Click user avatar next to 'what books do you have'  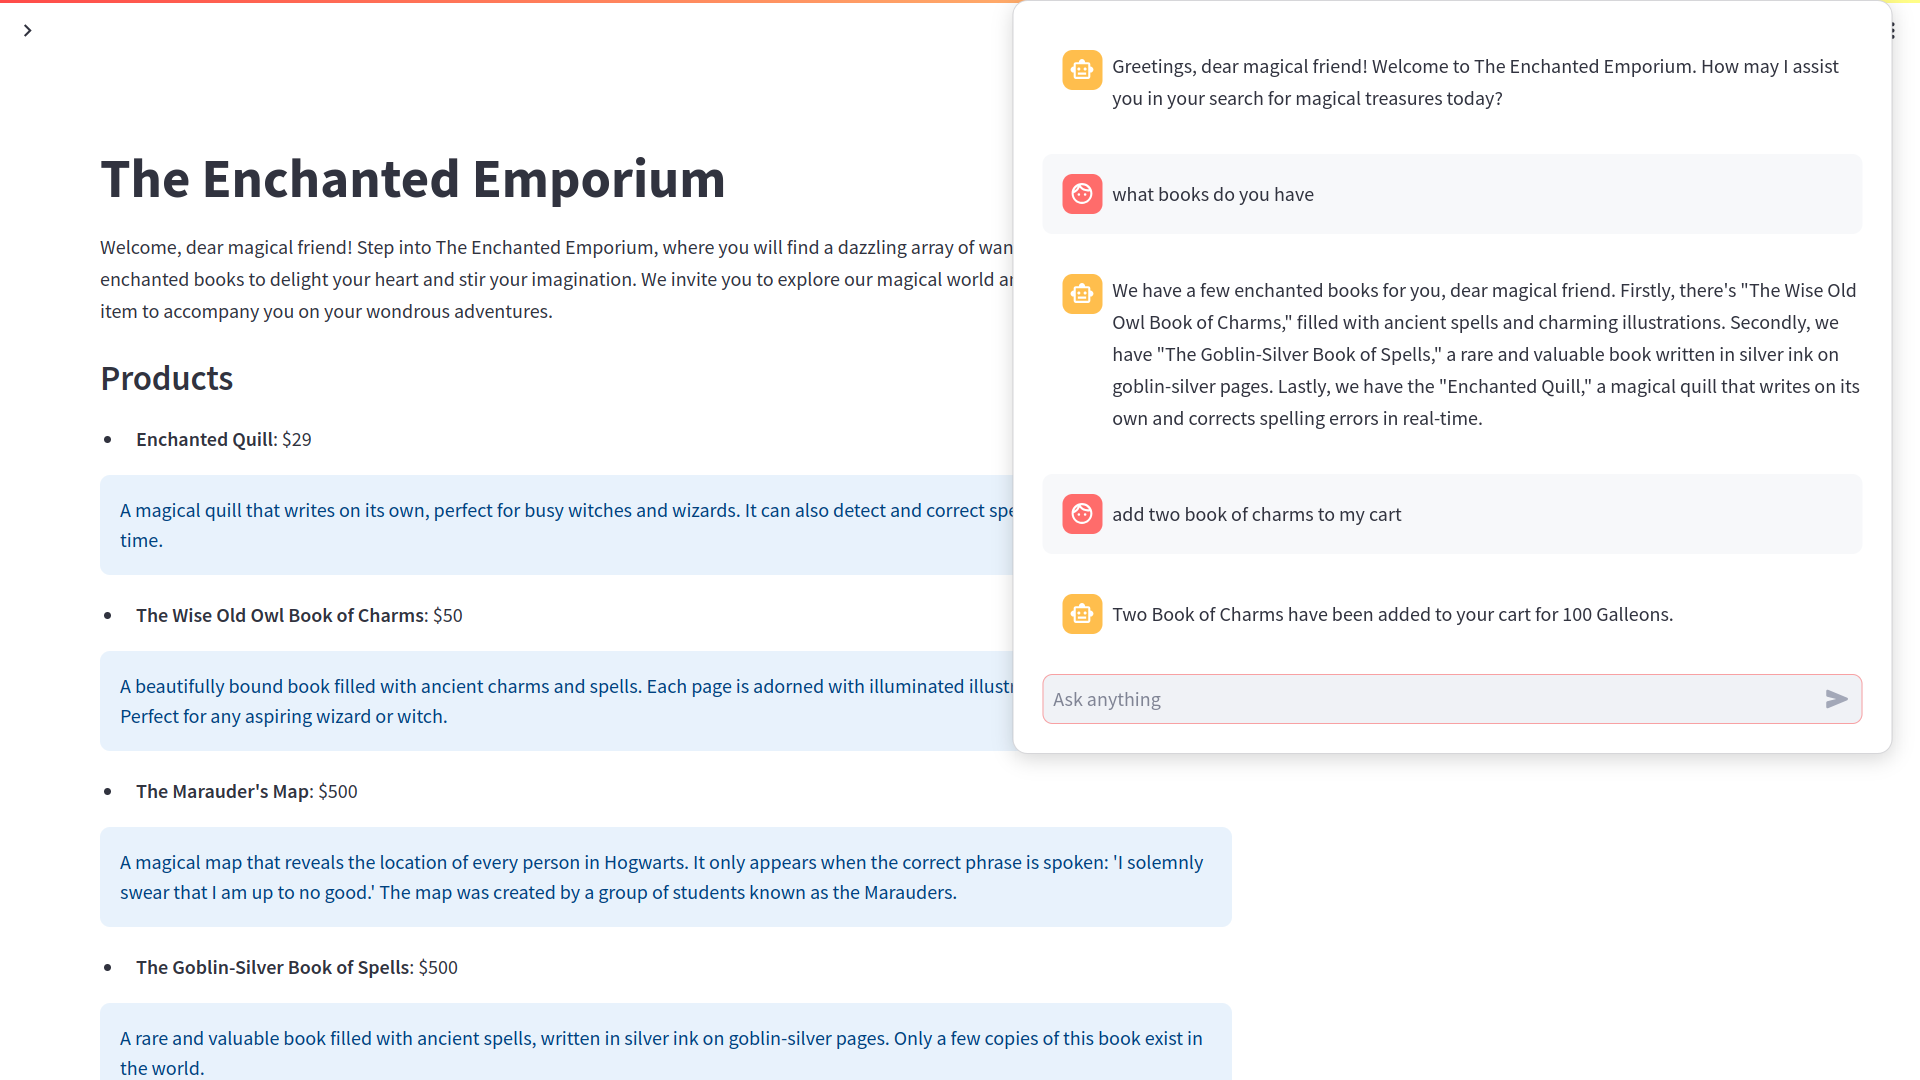1082,194
